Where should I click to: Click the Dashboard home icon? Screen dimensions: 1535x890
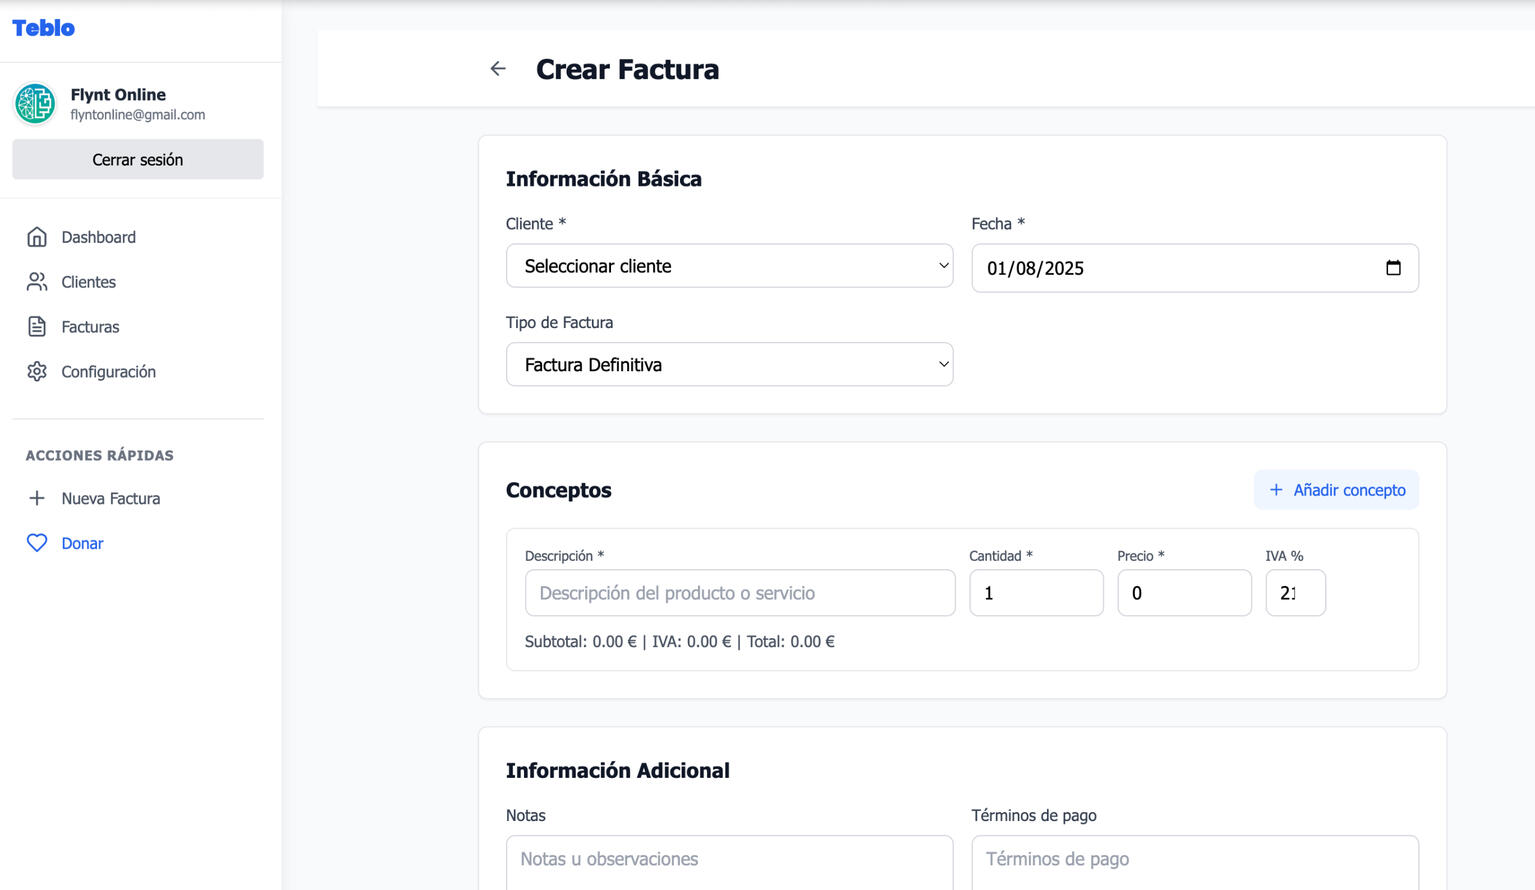pyautogui.click(x=37, y=237)
